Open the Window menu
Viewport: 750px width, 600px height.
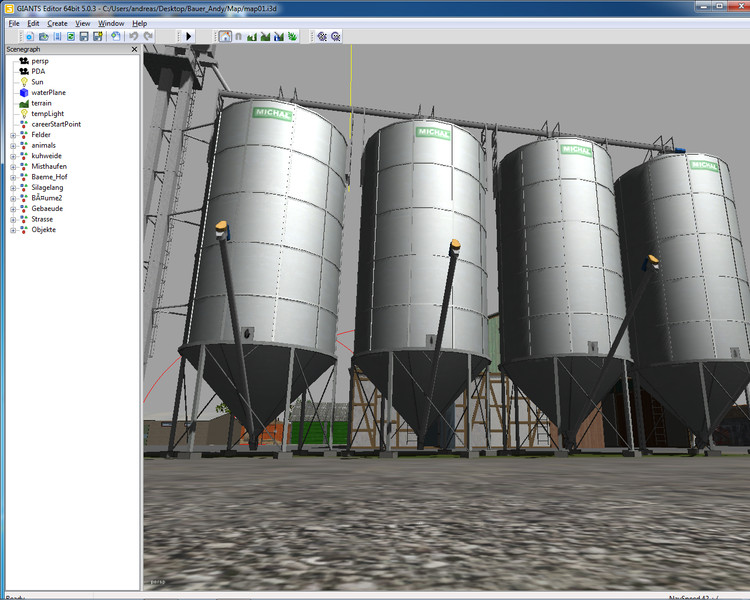(111, 23)
